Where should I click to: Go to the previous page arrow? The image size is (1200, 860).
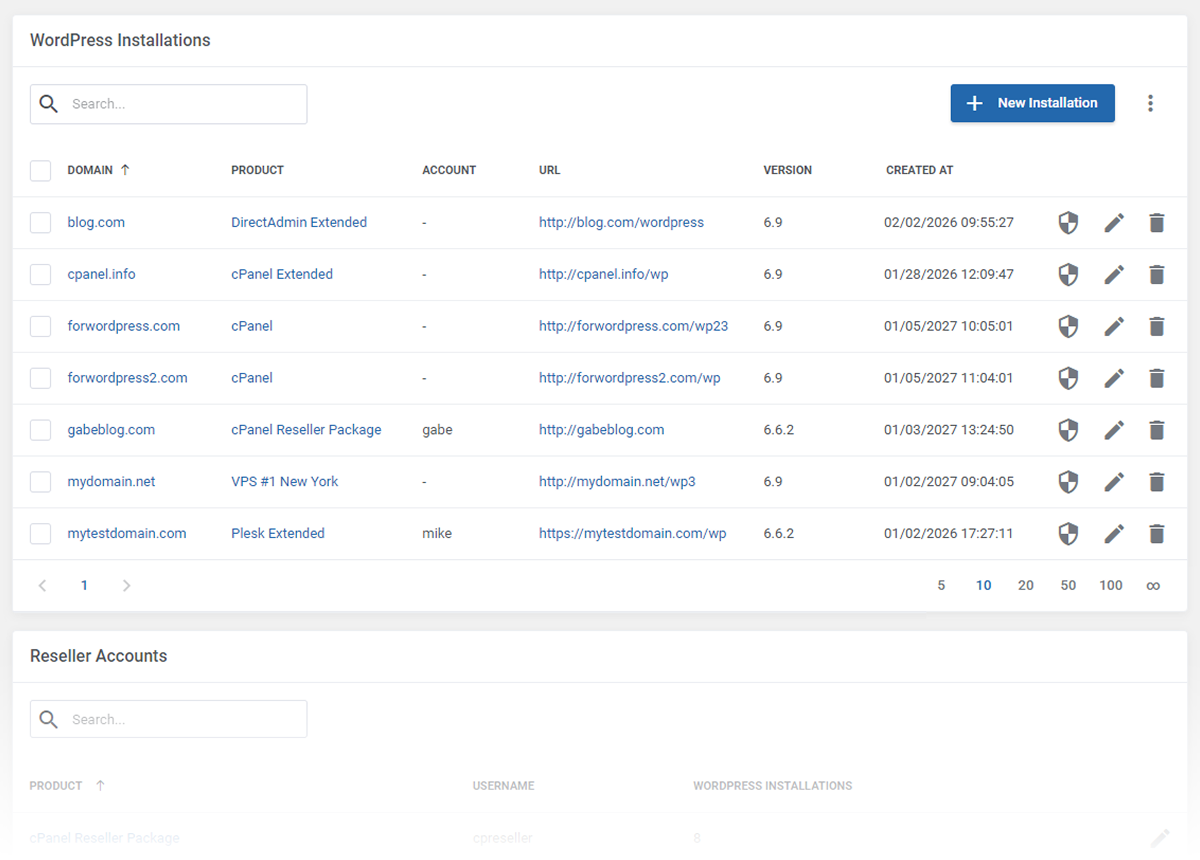click(42, 586)
